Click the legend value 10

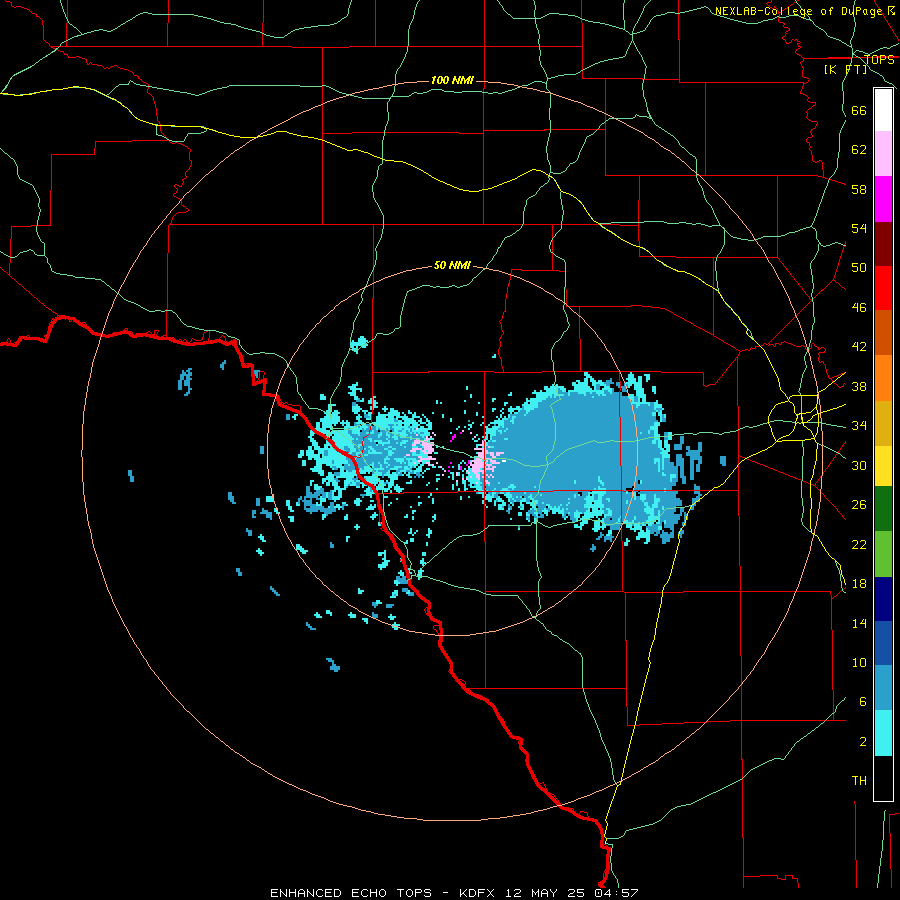coord(859,662)
